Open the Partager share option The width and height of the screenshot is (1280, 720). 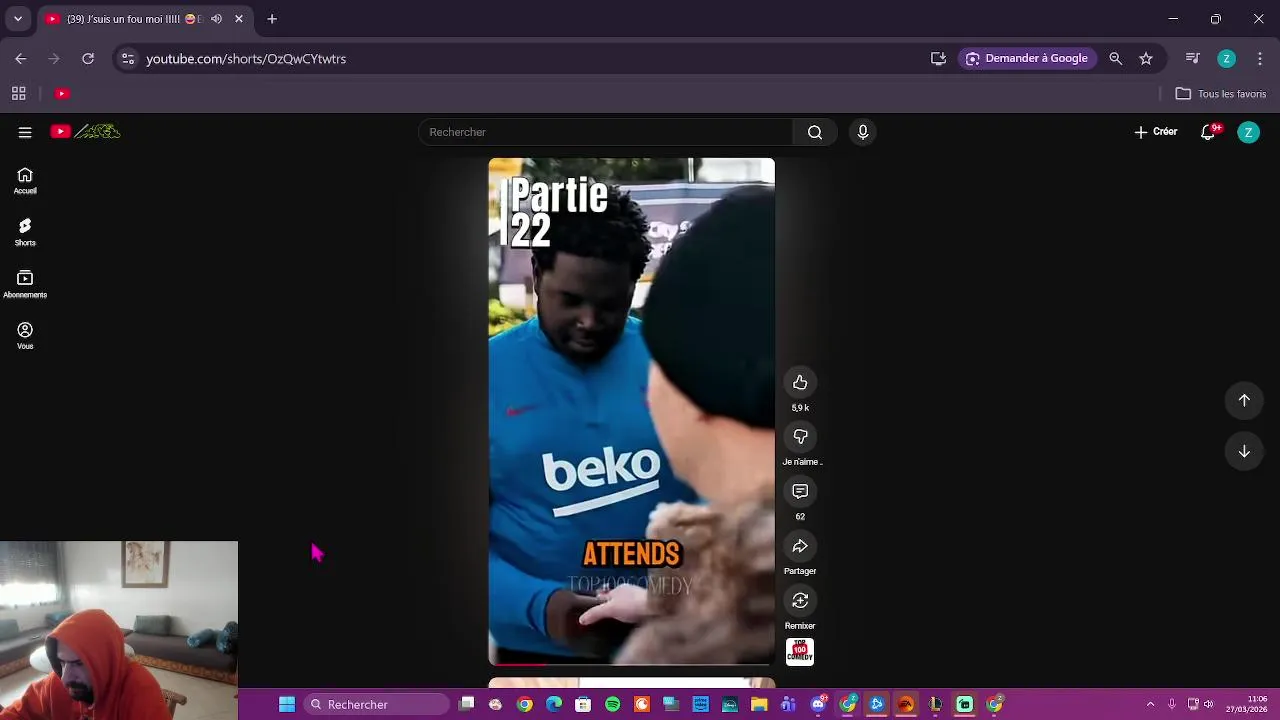[800, 546]
